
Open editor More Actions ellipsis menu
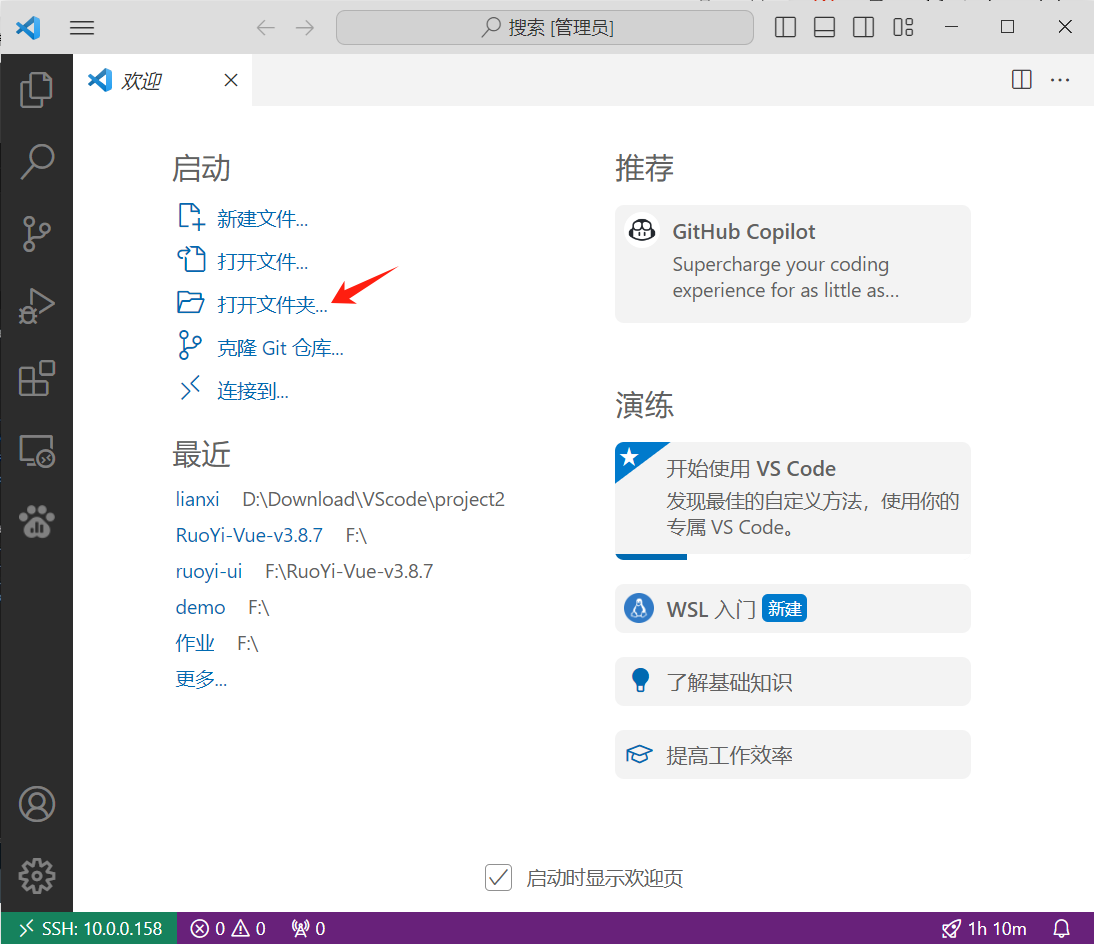1060,80
